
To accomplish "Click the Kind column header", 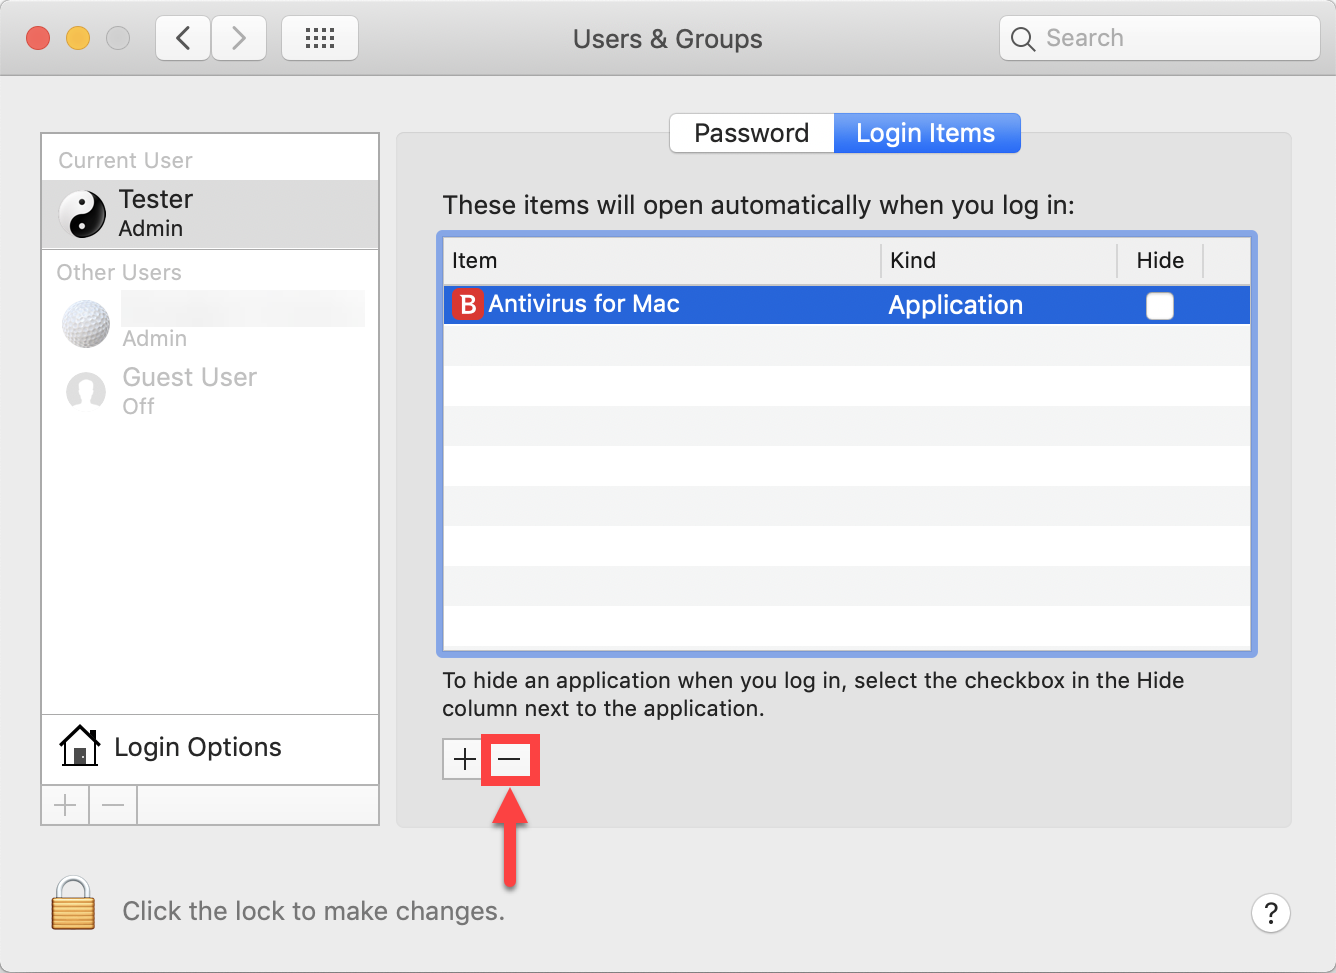I will (x=912, y=260).
